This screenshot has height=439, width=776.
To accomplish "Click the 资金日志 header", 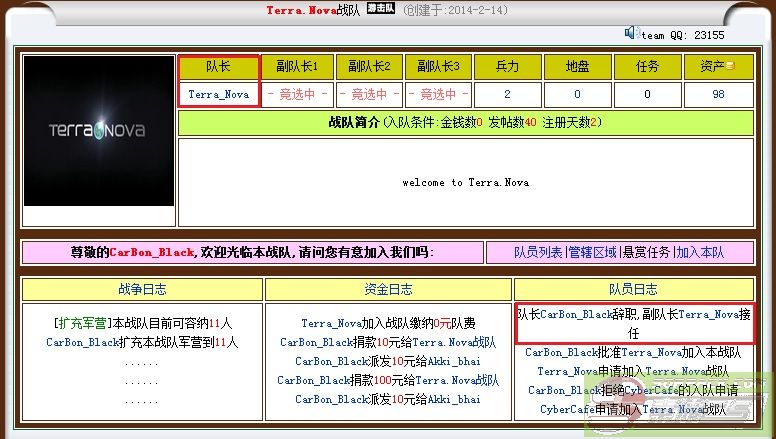I will point(388,290).
